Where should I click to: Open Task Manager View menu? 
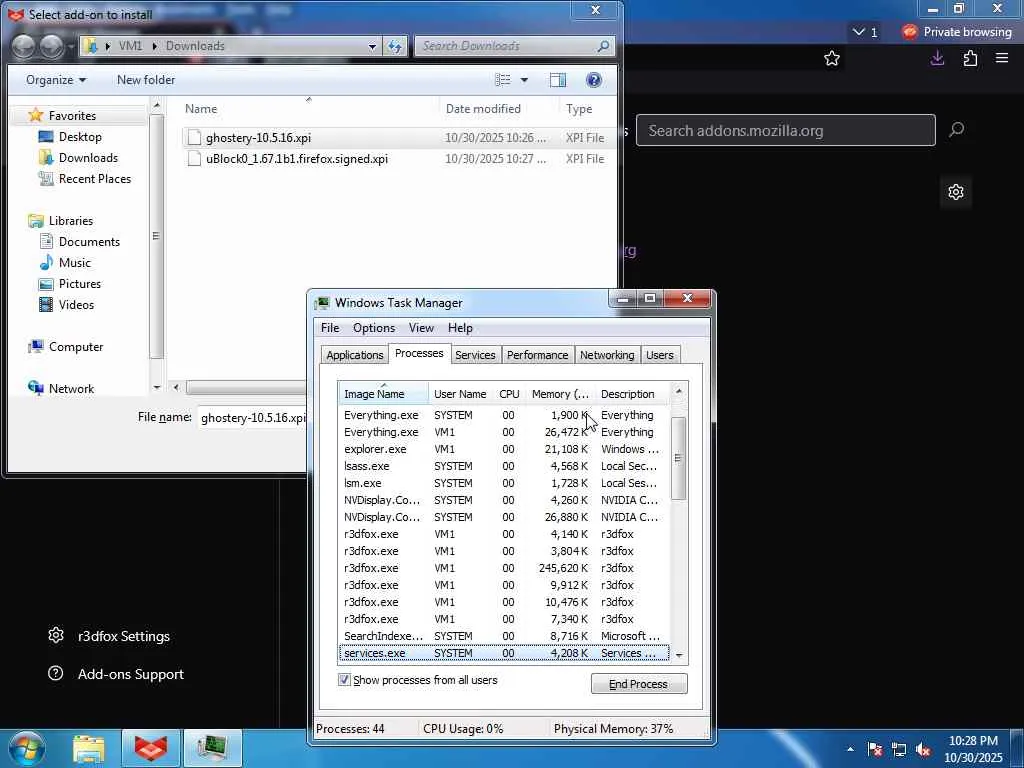[x=421, y=328]
